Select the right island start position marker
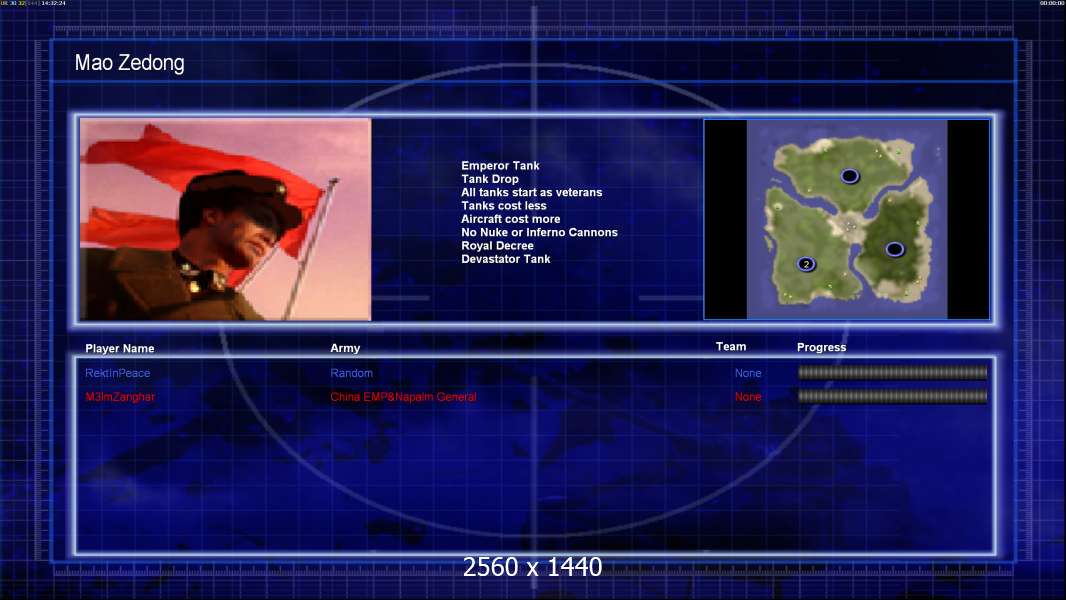The image size is (1066, 600). pos(895,249)
